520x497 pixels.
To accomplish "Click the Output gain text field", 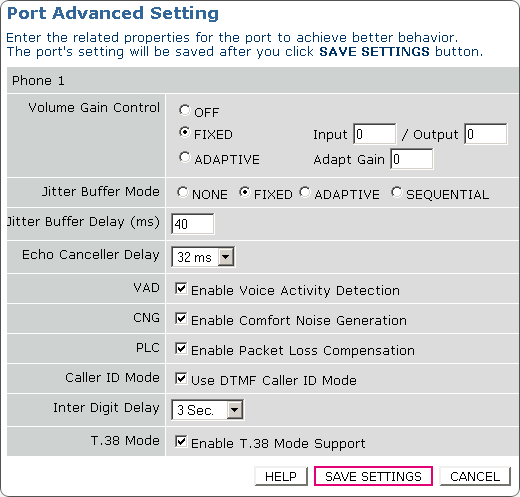I will [x=486, y=134].
